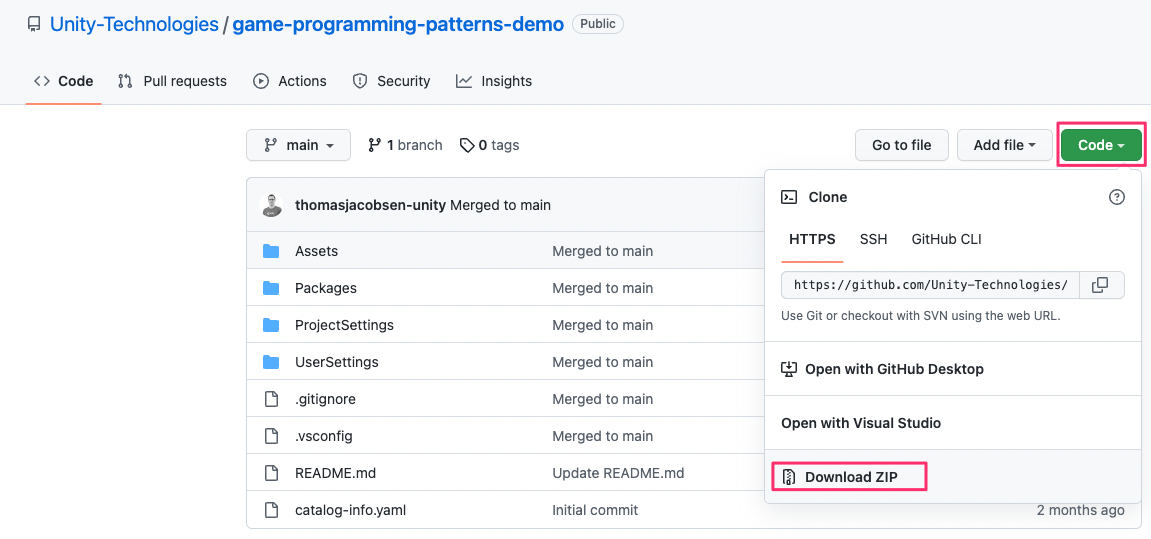Viewport: 1151px width, 539px height.
Task: Switch to the Insights tab
Action: point(494,81)
